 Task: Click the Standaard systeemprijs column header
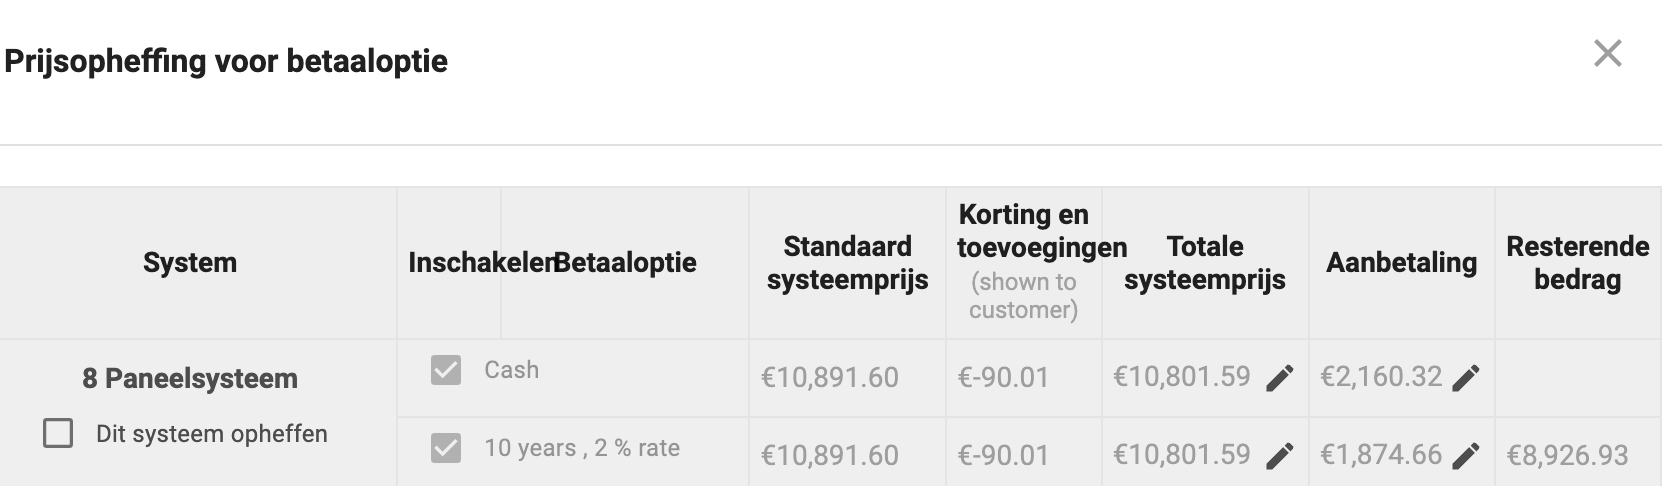pos(848,263)
